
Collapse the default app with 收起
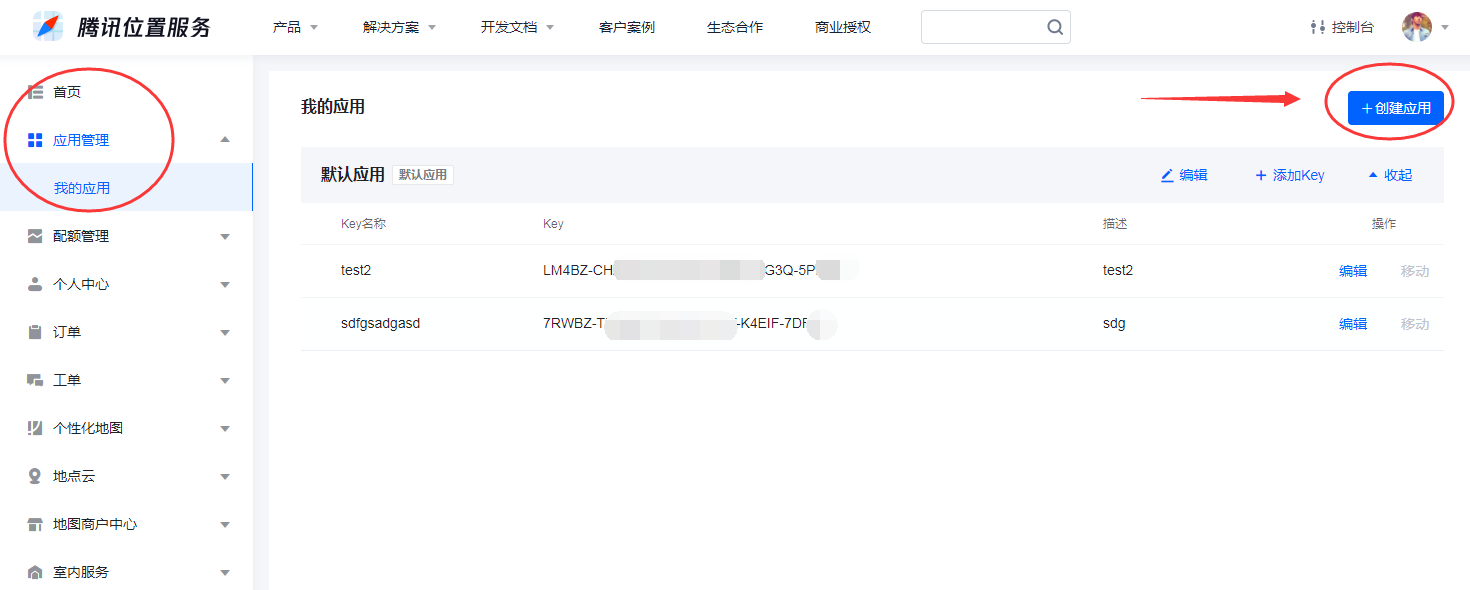pyautogui.click(x=1390, y=175)
